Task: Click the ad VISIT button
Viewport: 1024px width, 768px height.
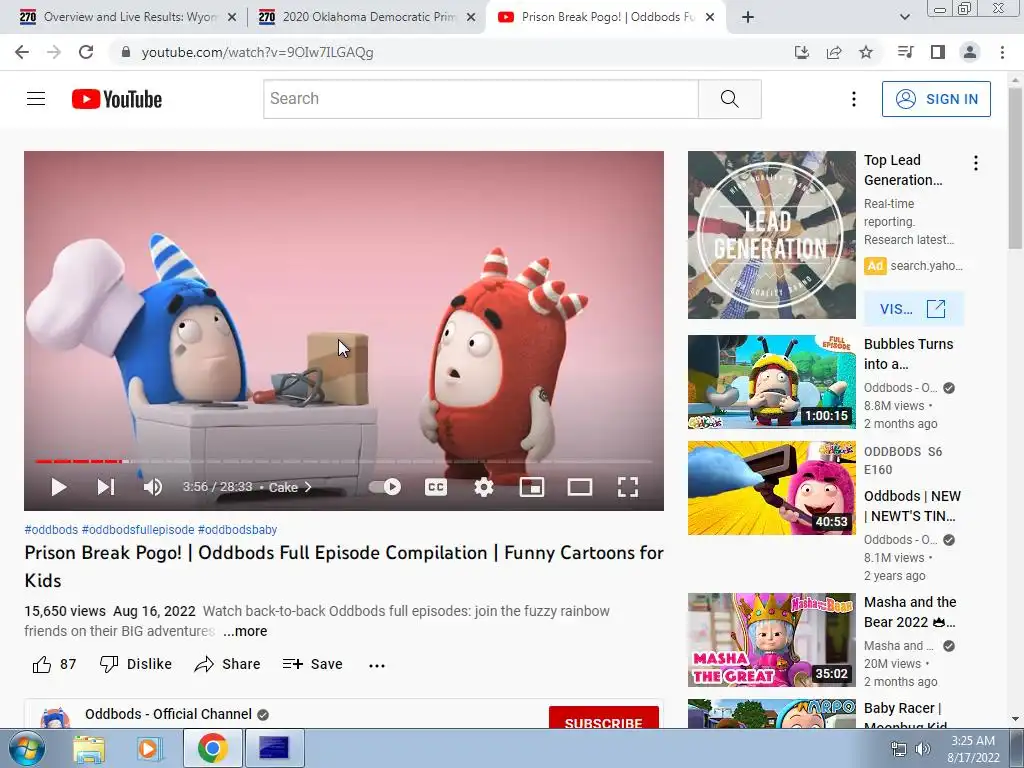Action: click(913, 308)
